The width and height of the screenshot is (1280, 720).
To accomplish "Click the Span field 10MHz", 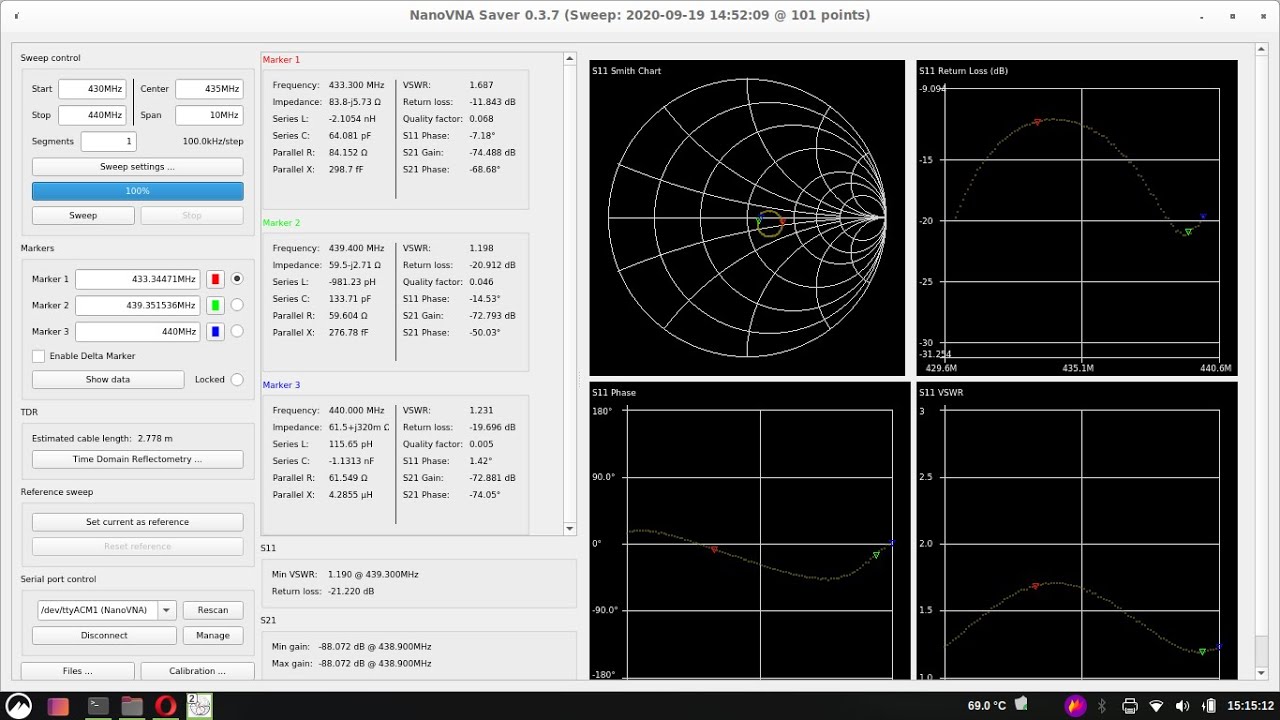I will point(209,115).
